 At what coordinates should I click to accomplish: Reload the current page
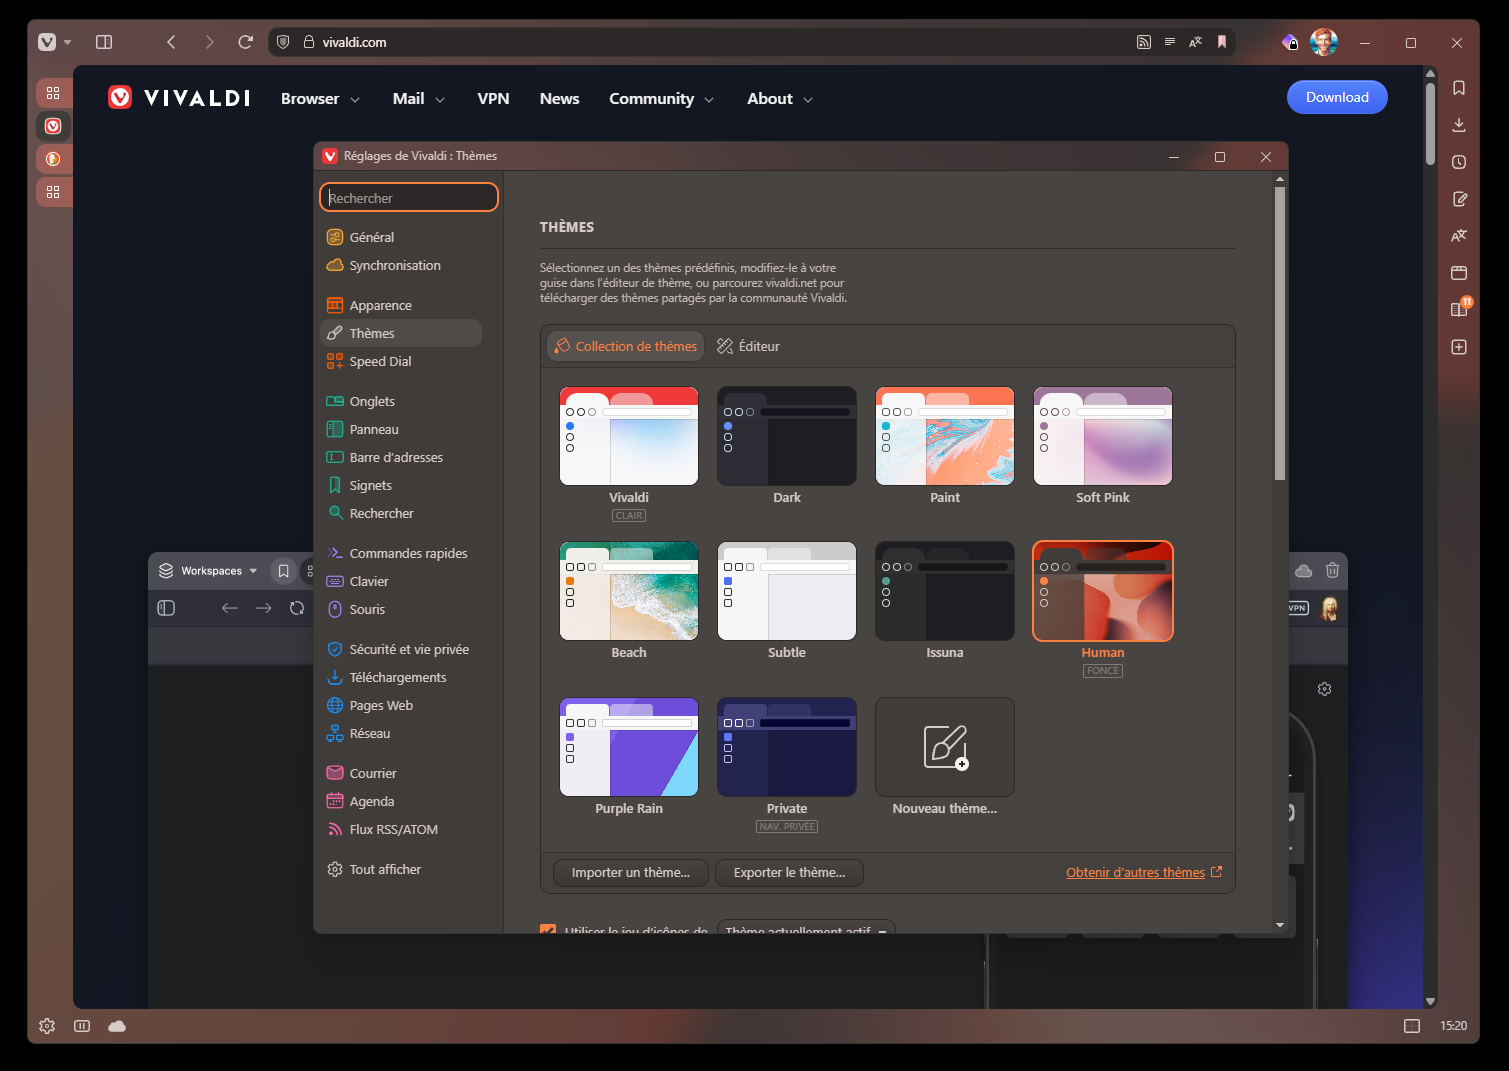click(246, 42)
